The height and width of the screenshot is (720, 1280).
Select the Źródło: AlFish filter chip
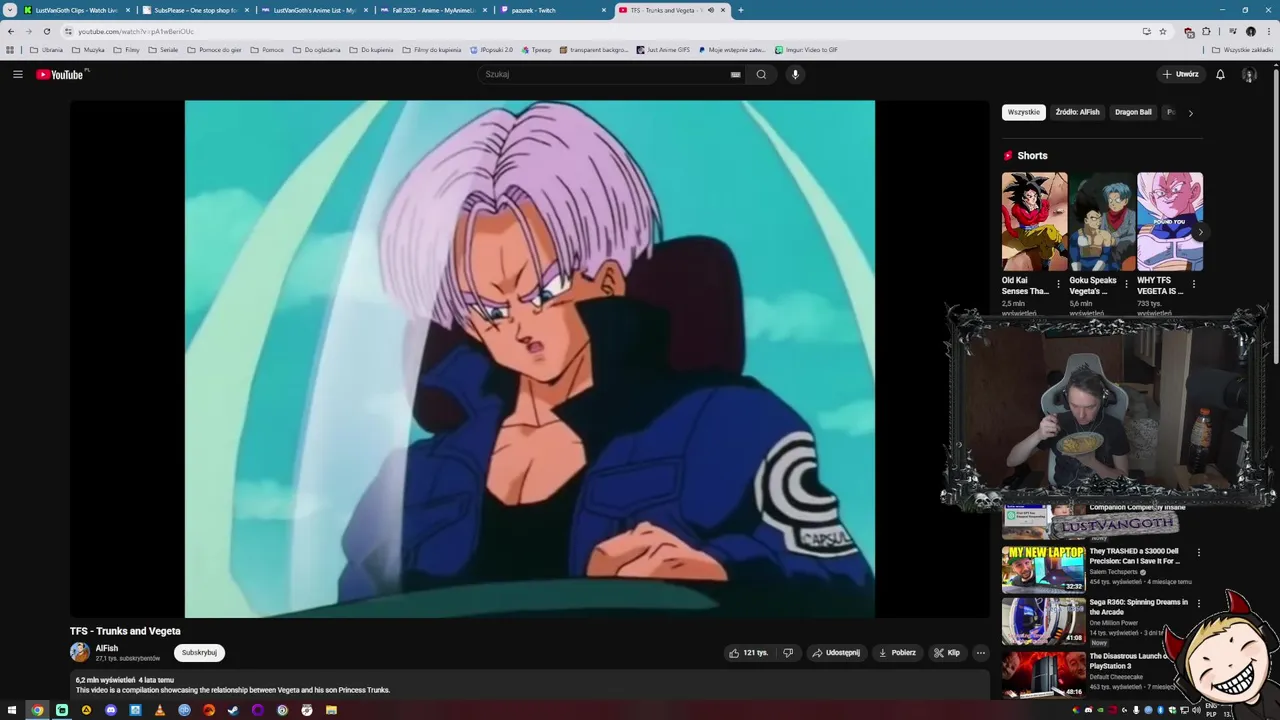click(x=1077, y=112)
